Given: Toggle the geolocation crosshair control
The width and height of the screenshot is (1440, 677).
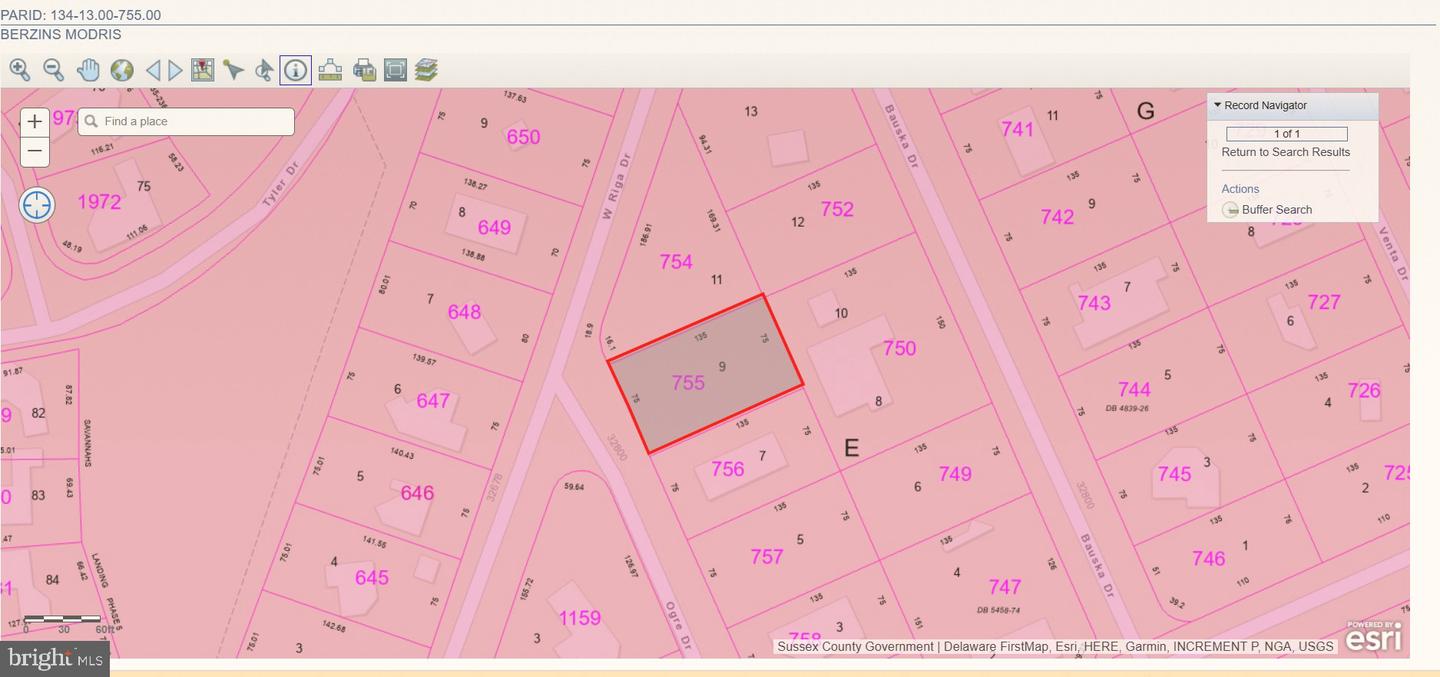Looking at the screenshot, I should (36, 204).
